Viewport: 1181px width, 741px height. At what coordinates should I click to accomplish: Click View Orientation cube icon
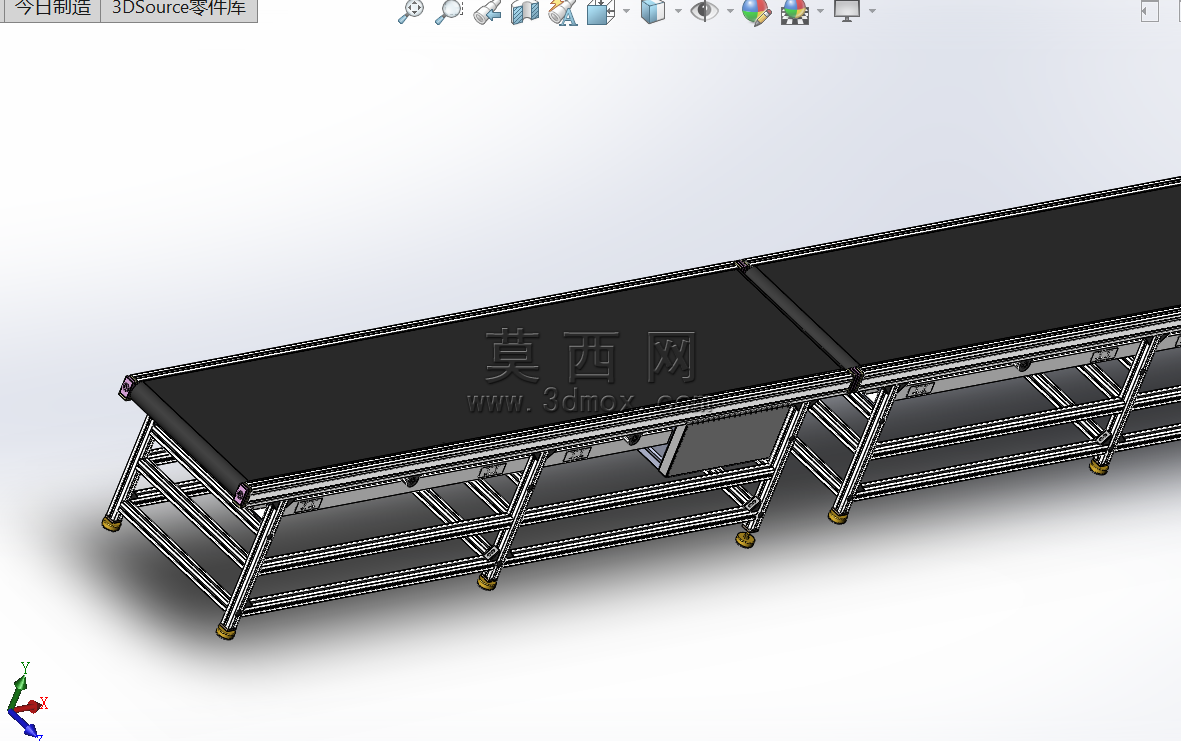coord(601,12)
